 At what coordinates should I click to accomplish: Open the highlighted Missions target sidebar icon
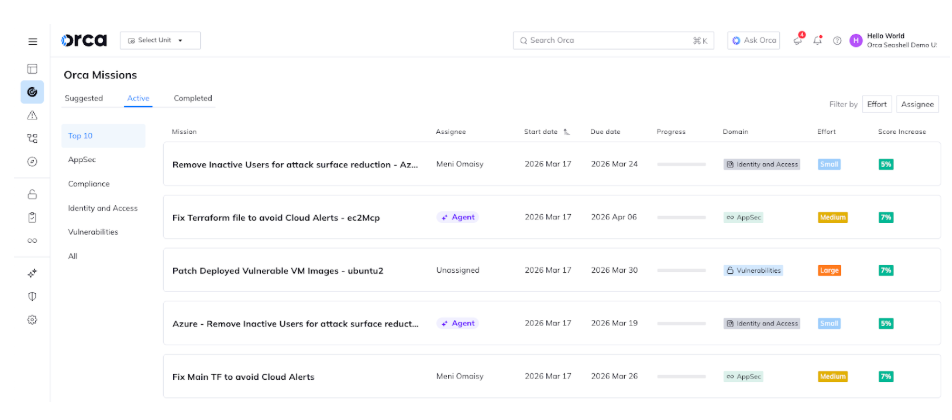point(33,92)
